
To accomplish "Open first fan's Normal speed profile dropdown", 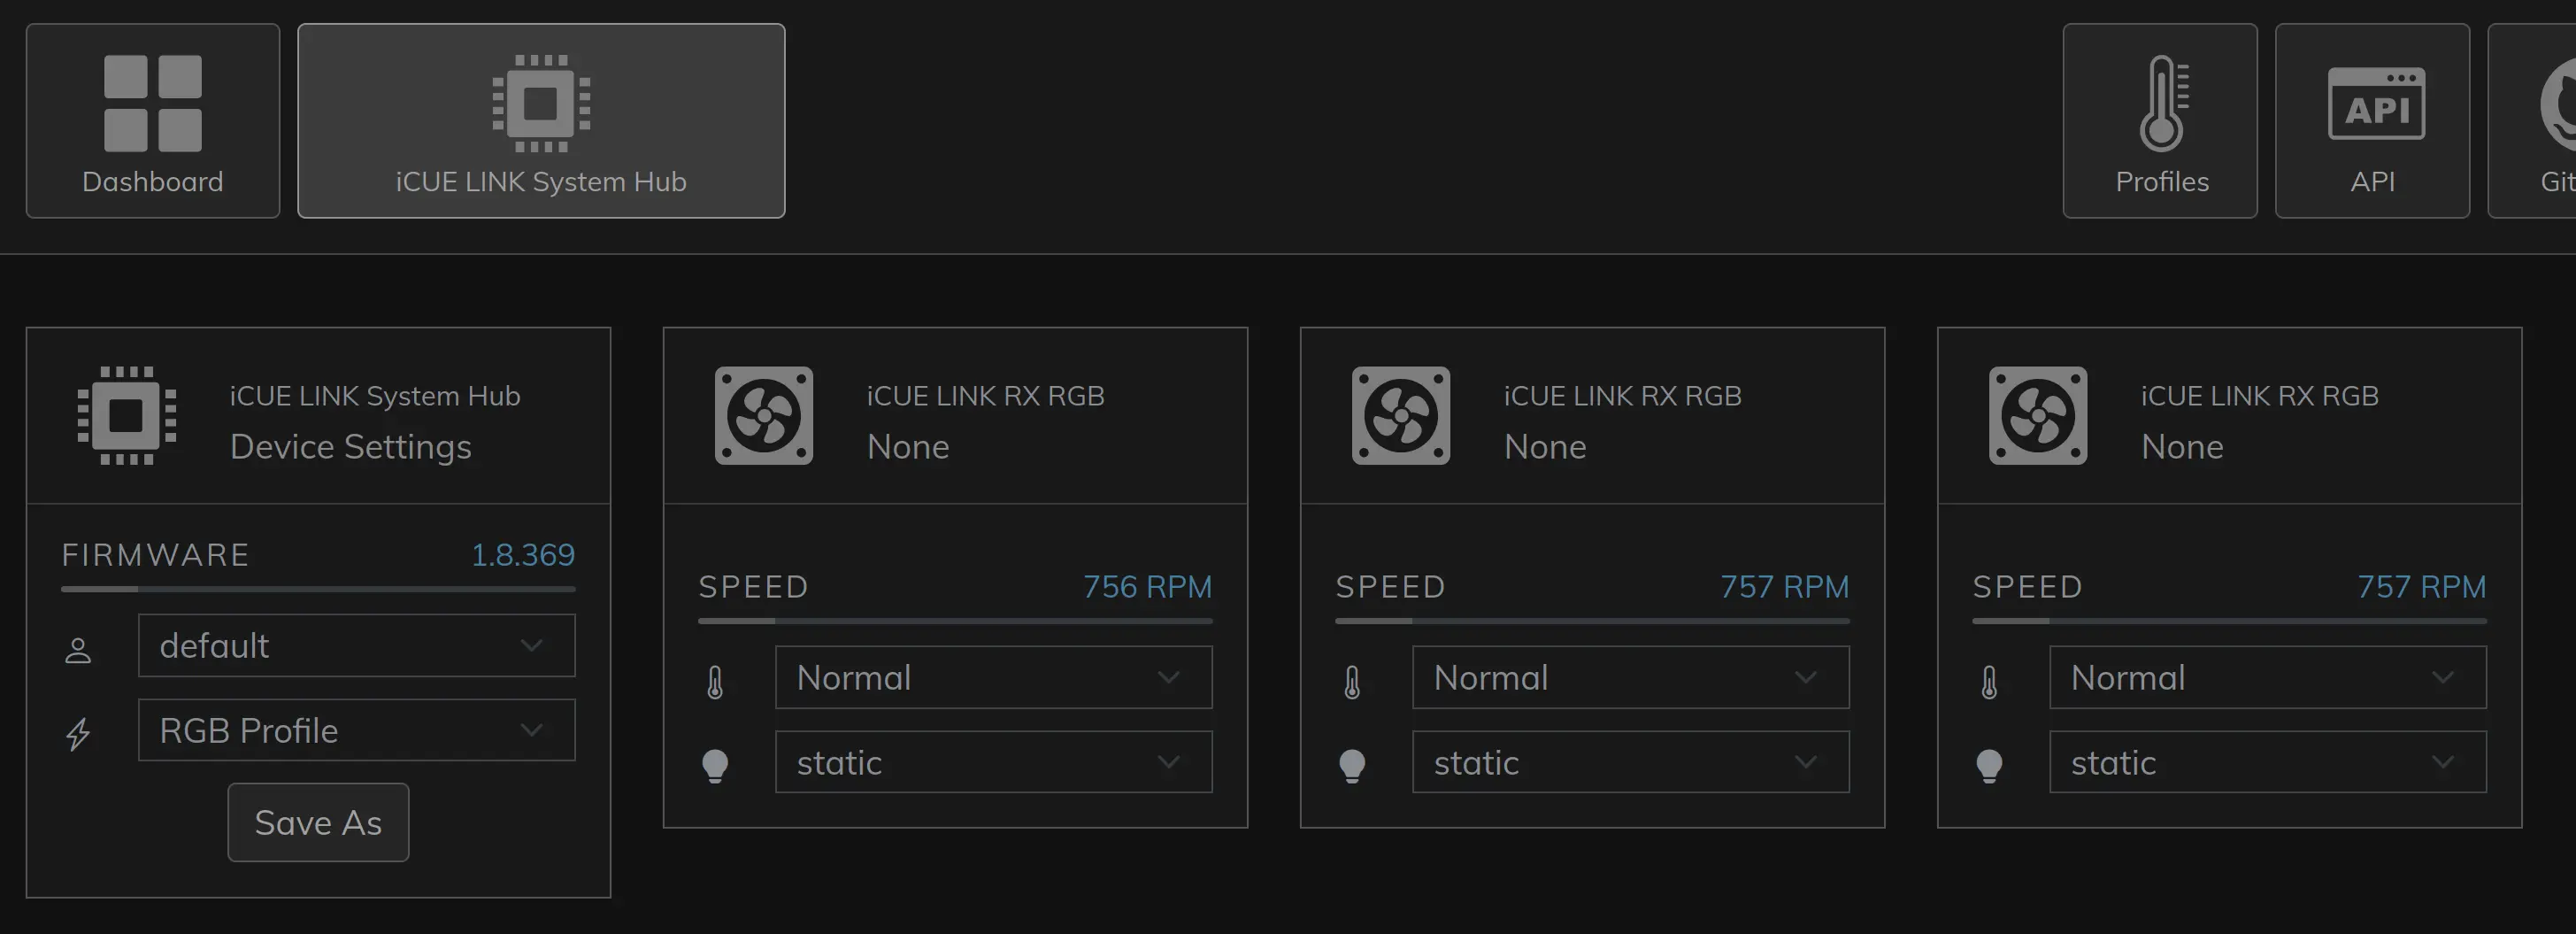I will pyautogui.click(x=993, y=678).
